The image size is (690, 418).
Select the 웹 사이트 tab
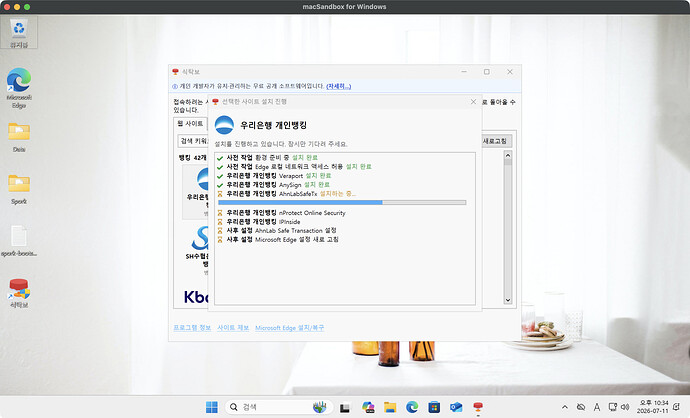click(190, 124)
